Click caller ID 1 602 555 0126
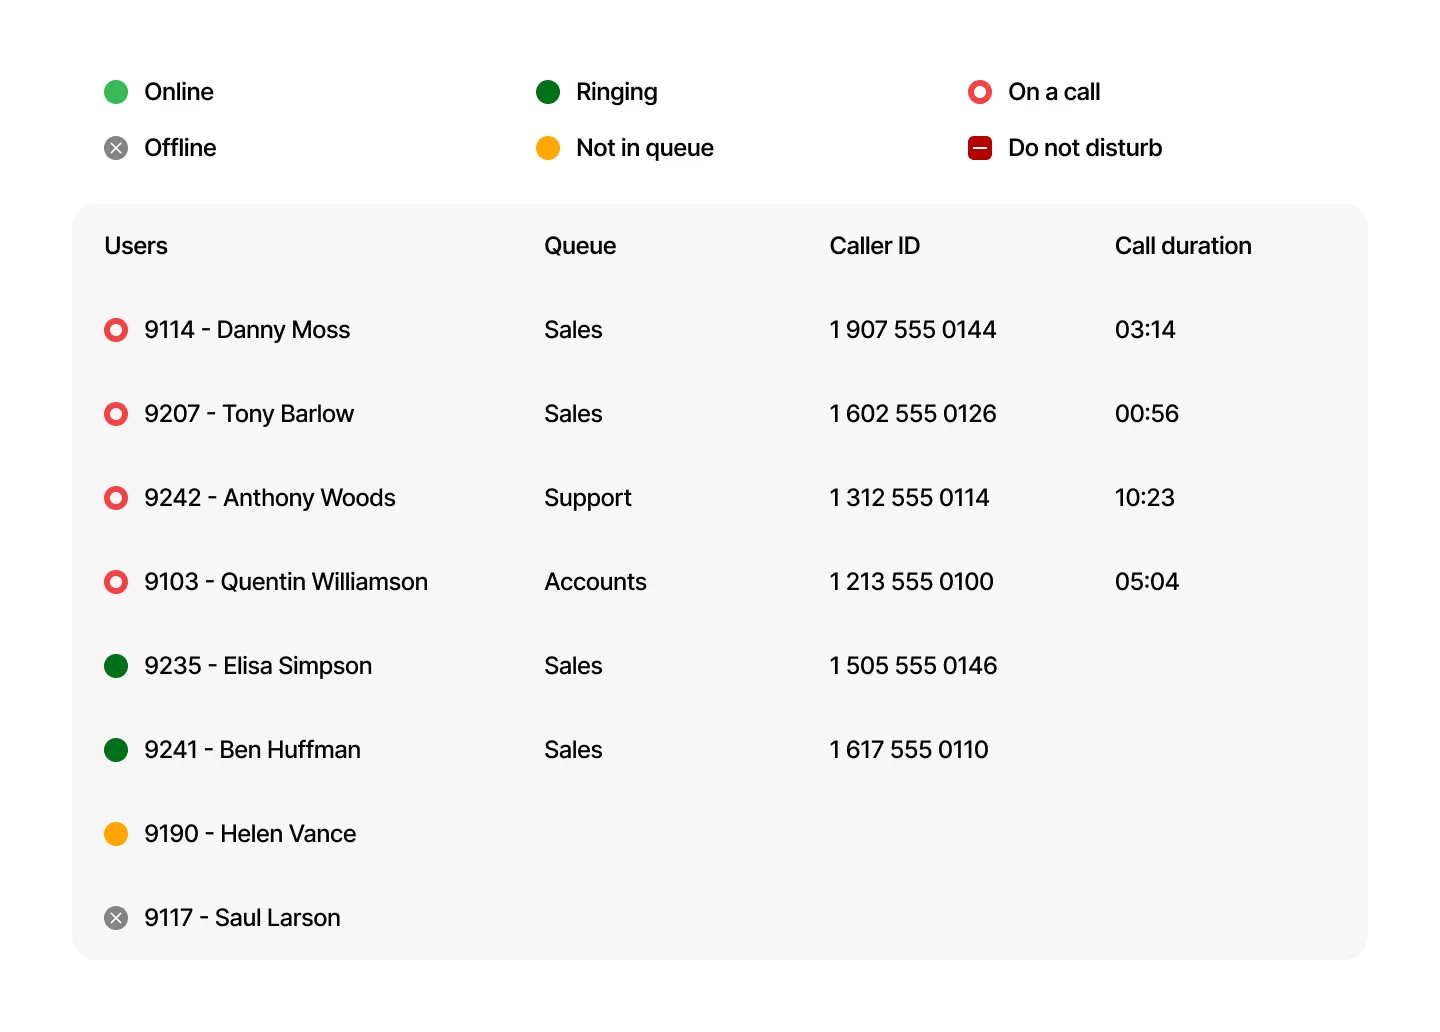1440x1032 pixels. coord(913,414)
